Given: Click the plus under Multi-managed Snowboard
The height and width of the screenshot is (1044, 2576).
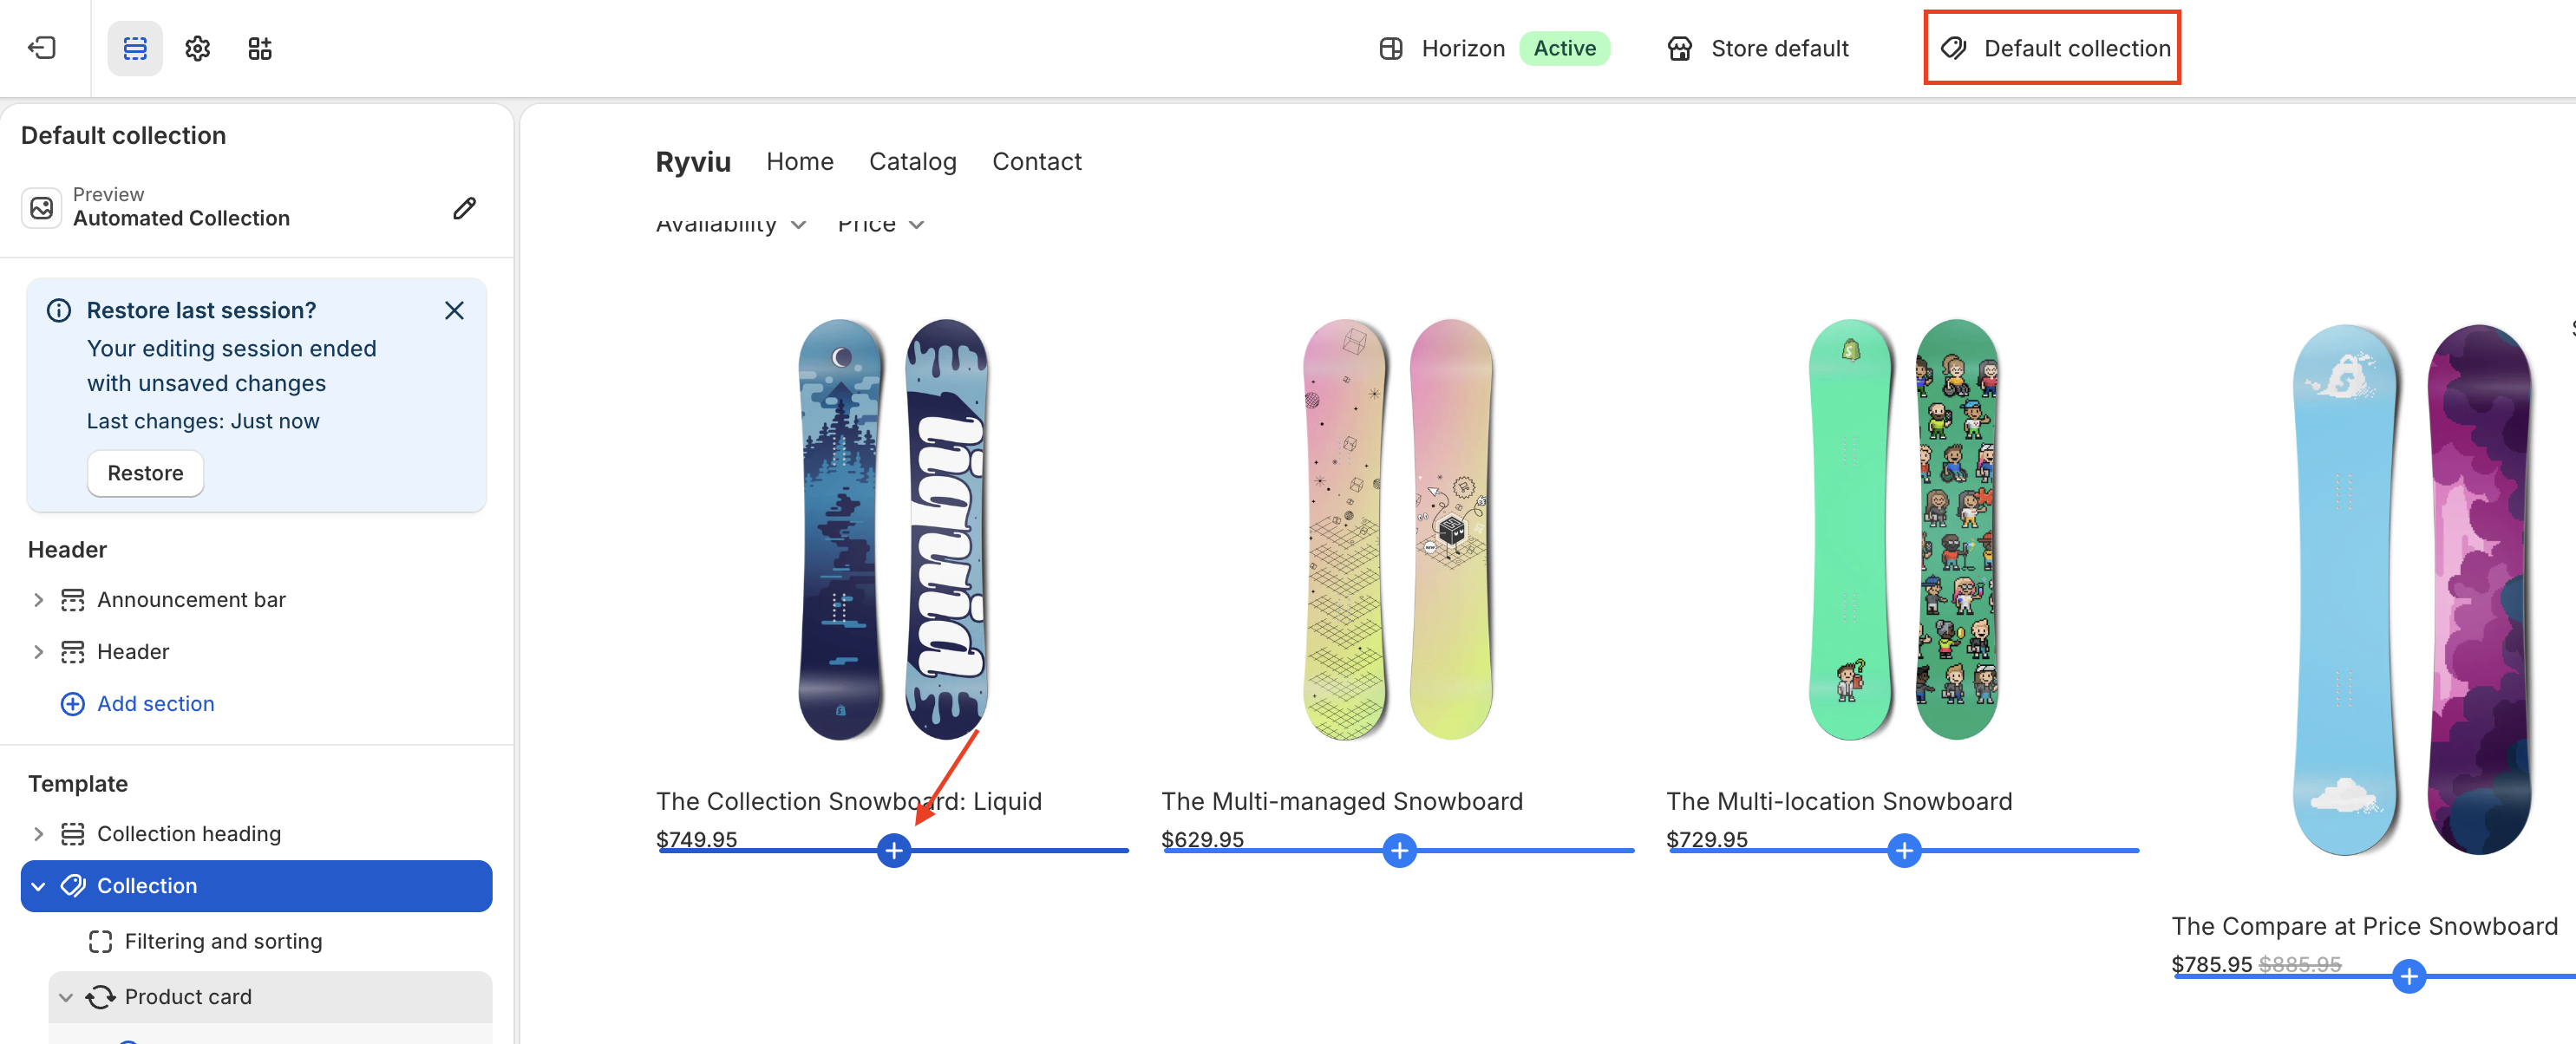Looking at the screenshot, I should click(x=1399, y=851).
